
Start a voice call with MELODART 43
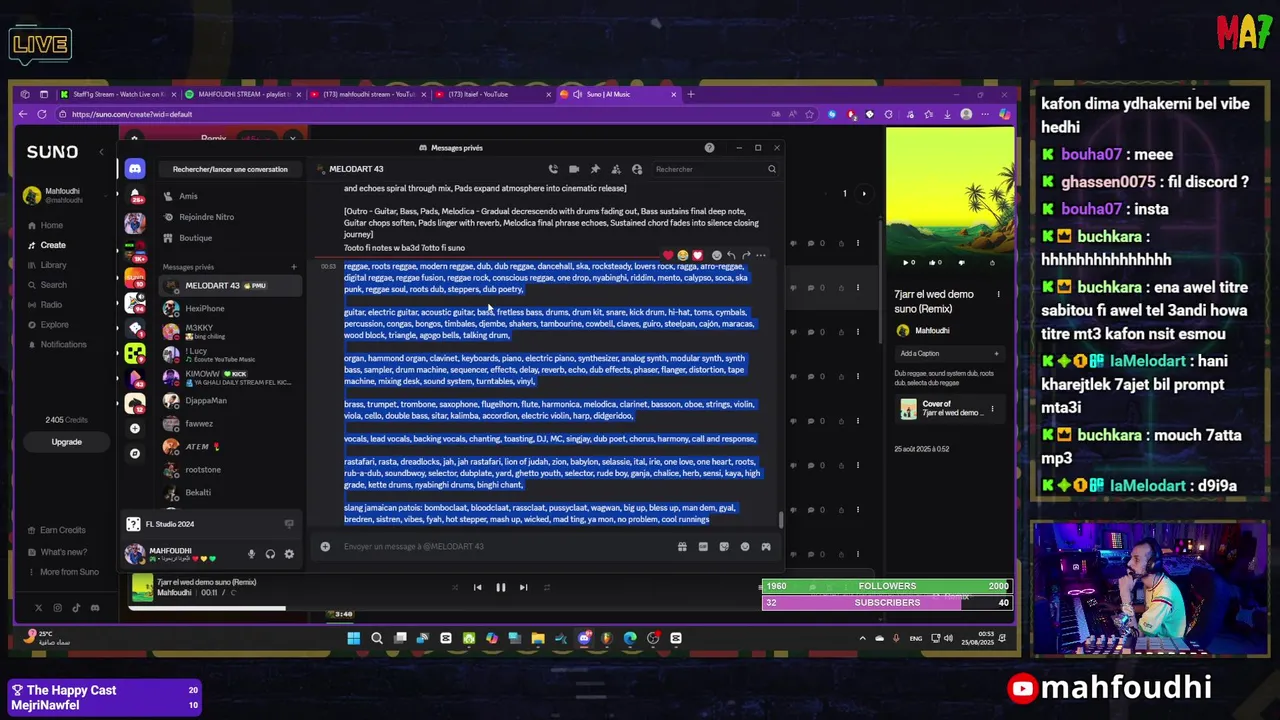[x=553, y=169]
